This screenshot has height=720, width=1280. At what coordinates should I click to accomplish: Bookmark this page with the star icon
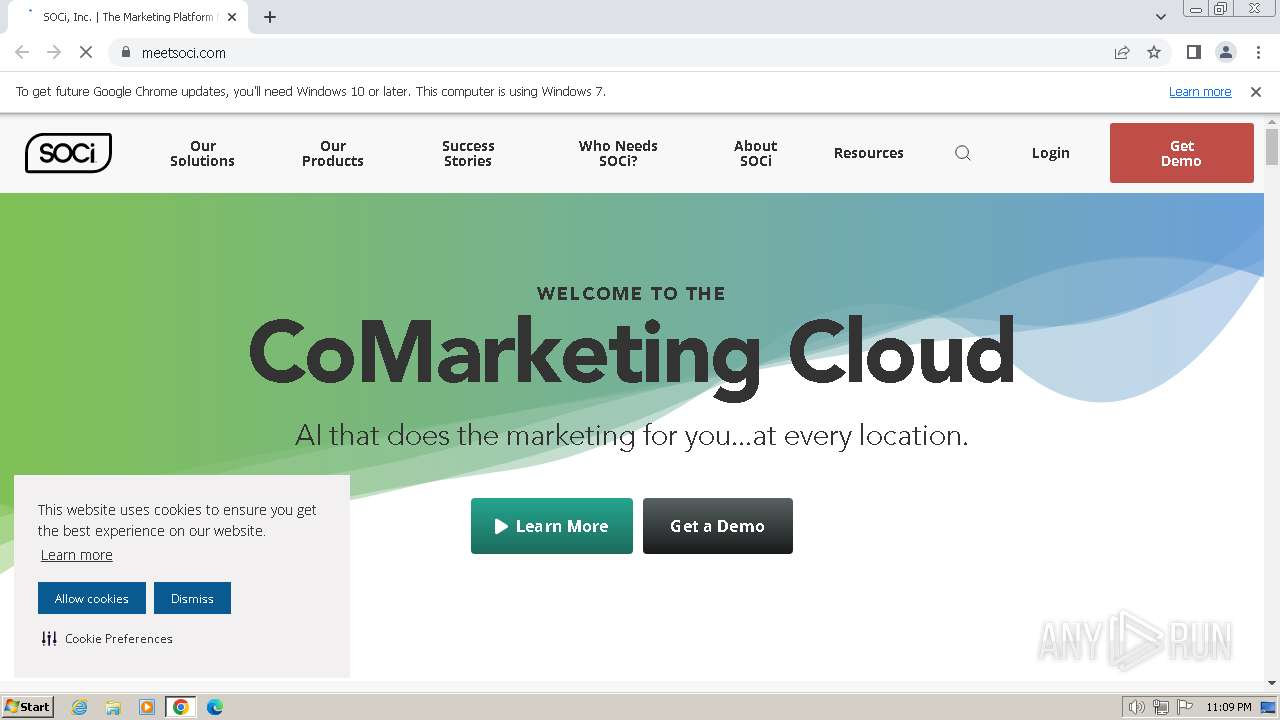(x=1154, y=53)
